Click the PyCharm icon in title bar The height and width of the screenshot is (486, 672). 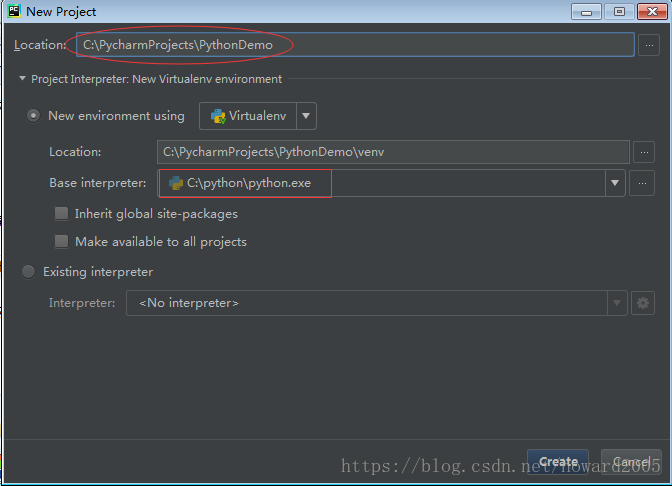(14, 11)
